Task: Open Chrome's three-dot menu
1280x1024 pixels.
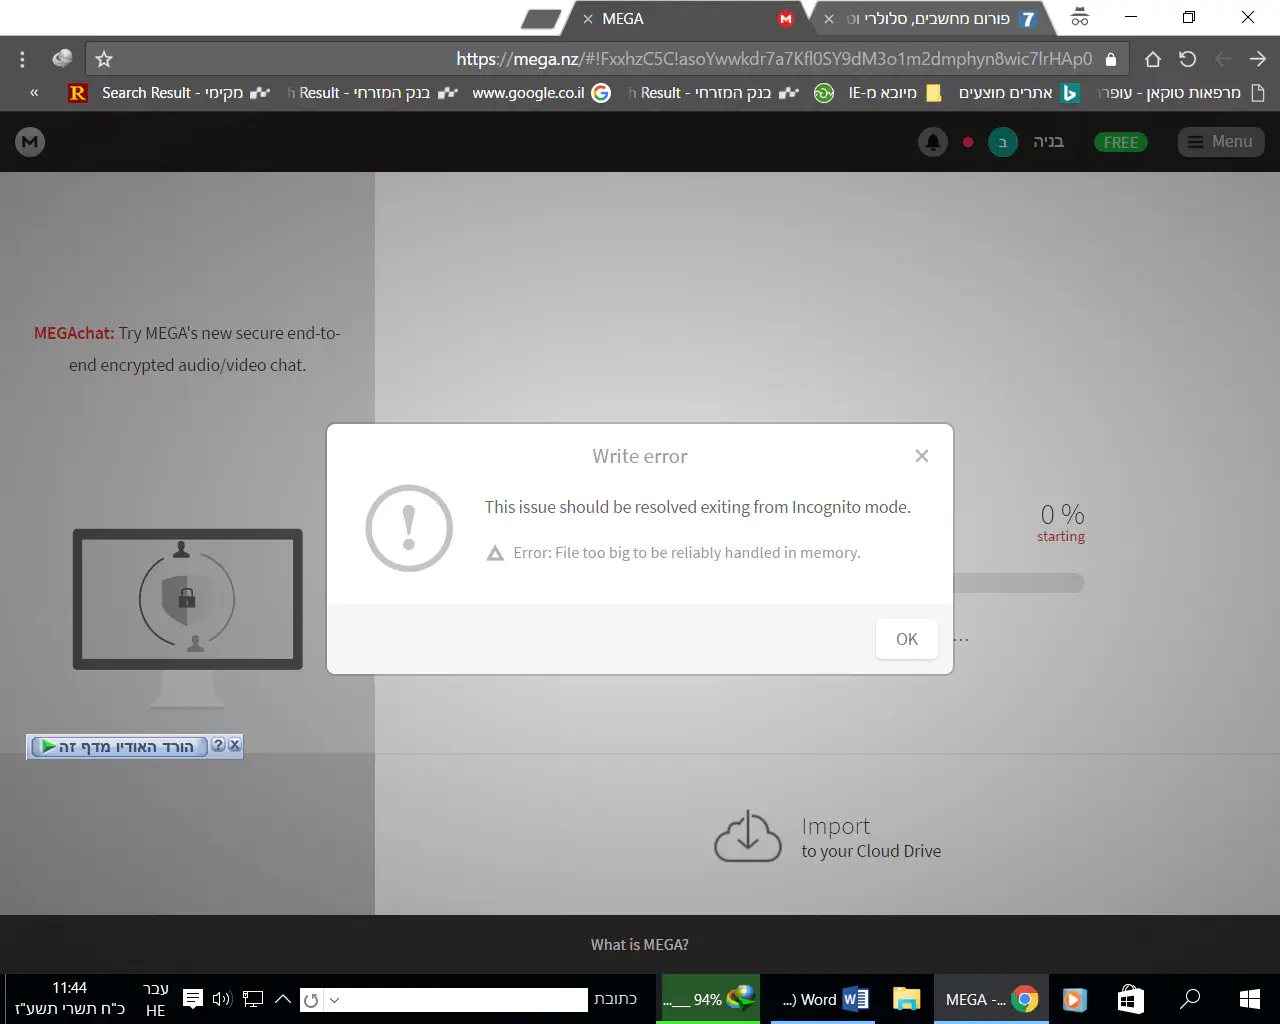Action: click(22, 59)
